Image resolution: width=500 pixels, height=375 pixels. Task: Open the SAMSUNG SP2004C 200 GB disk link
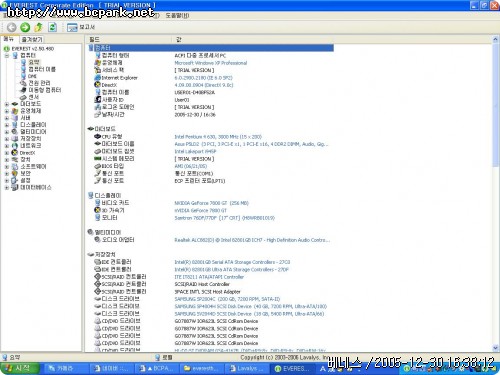pos(227,299)
